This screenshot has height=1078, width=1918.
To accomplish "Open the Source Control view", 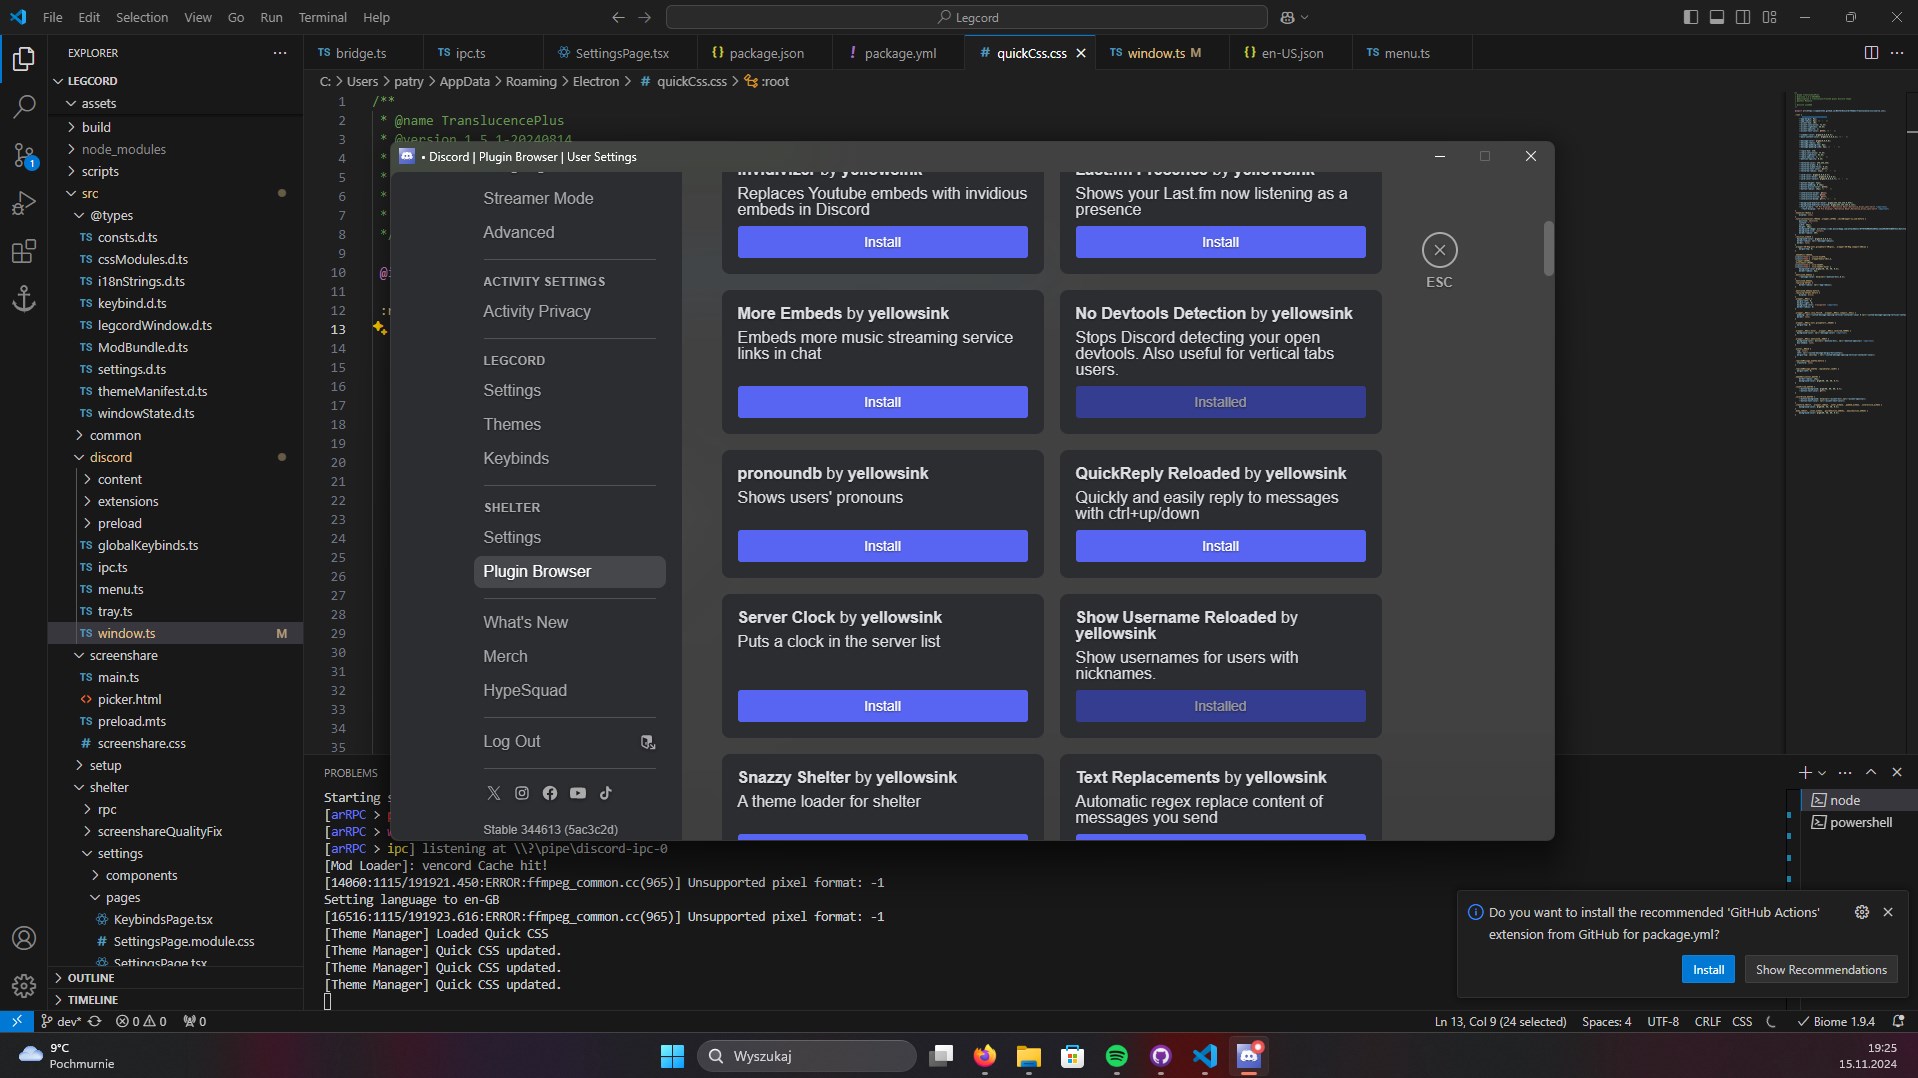I will point(24,156).
